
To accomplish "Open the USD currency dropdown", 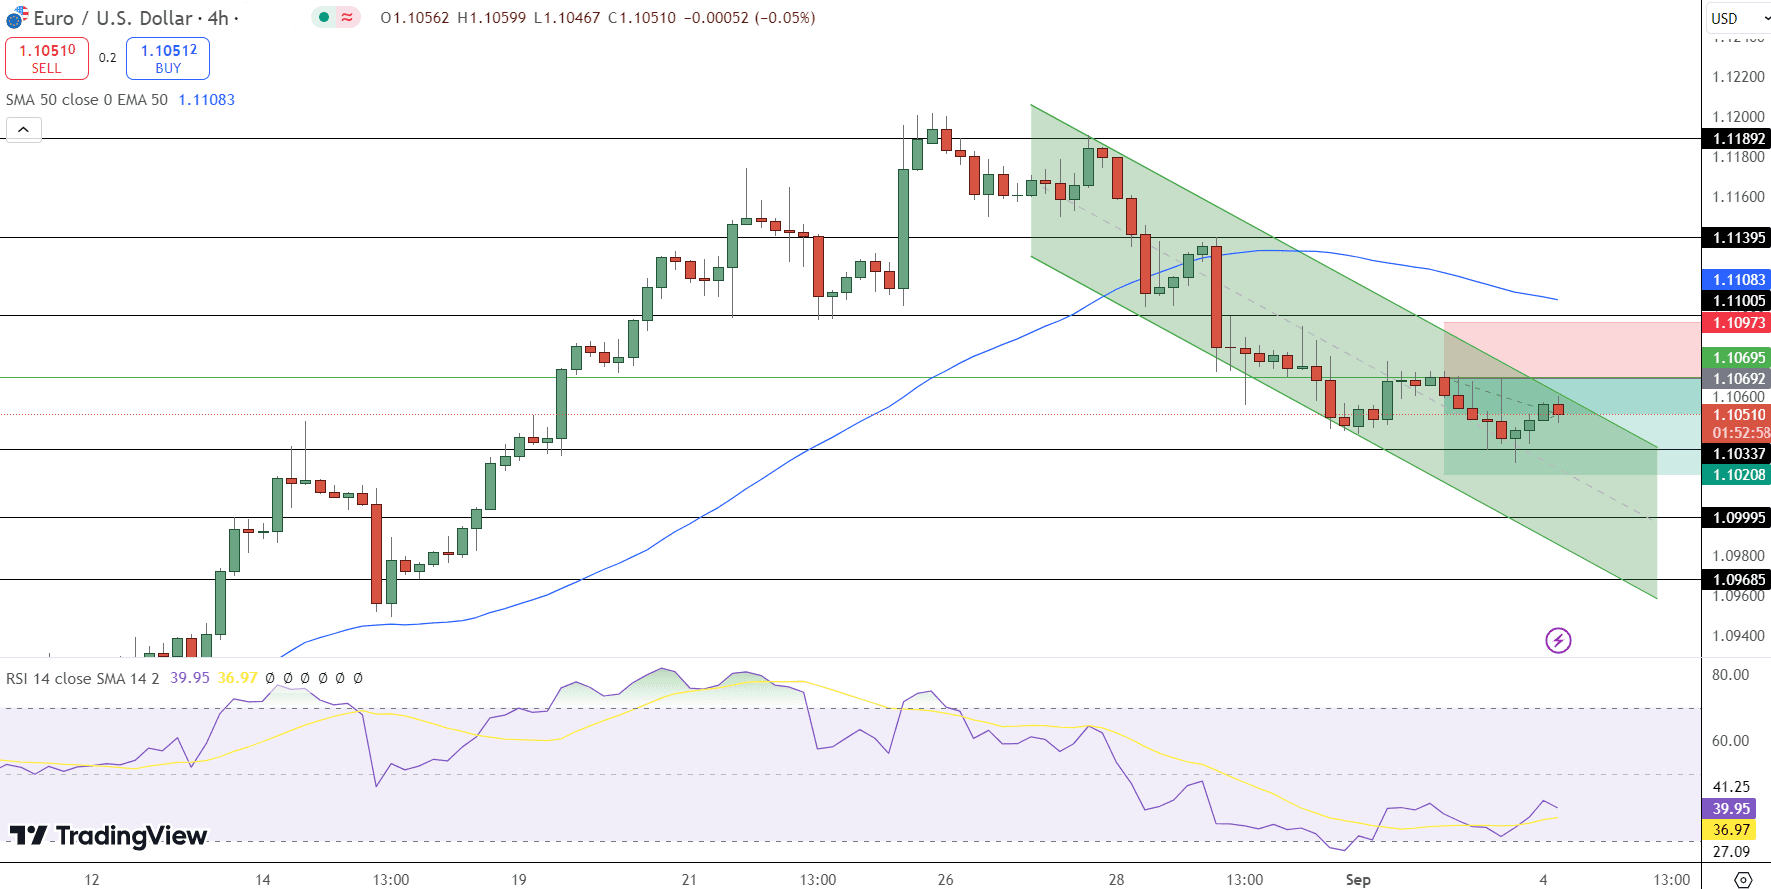I will (x=1737, y=18).
